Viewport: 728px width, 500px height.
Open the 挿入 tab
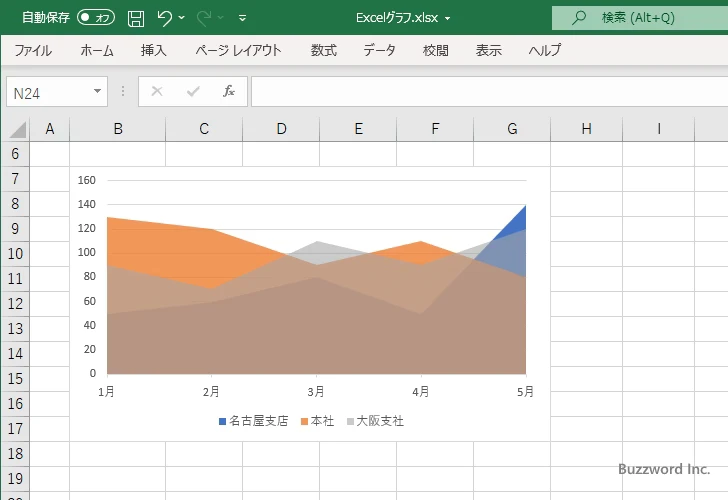click(154, 50)
